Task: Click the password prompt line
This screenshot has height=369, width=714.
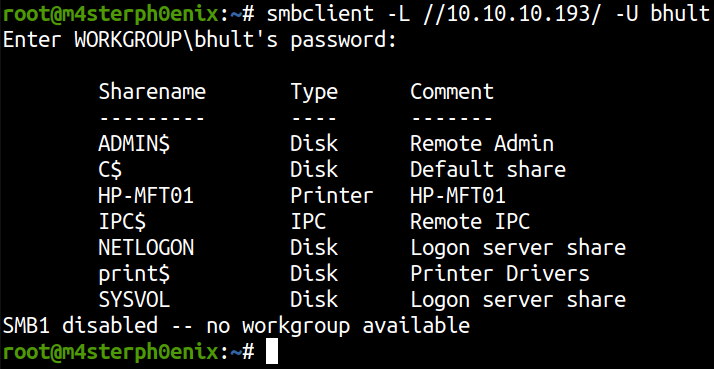Action: pos(199,41)
